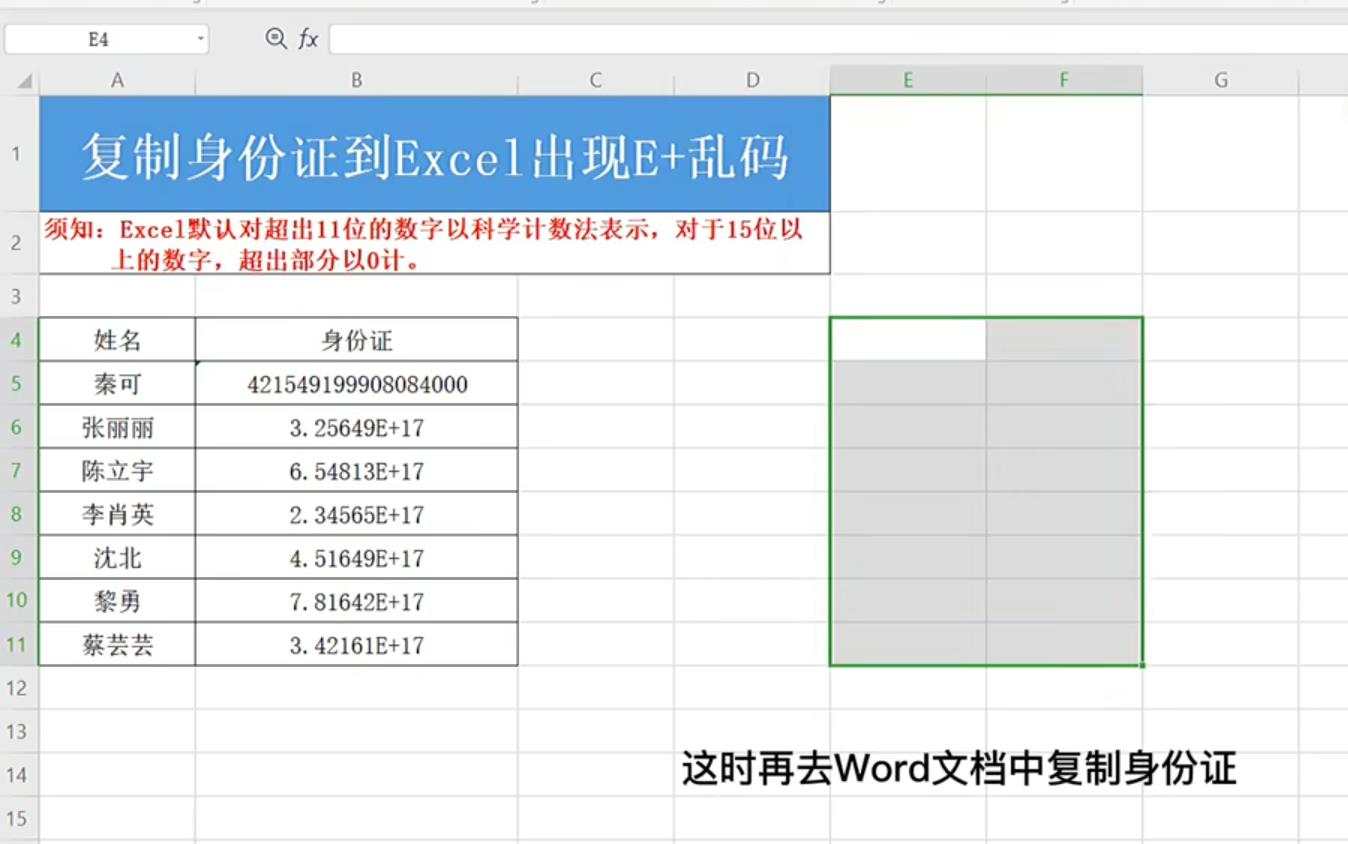Click into the formula bar input
Screen dimensions: 1348x844
838,39
